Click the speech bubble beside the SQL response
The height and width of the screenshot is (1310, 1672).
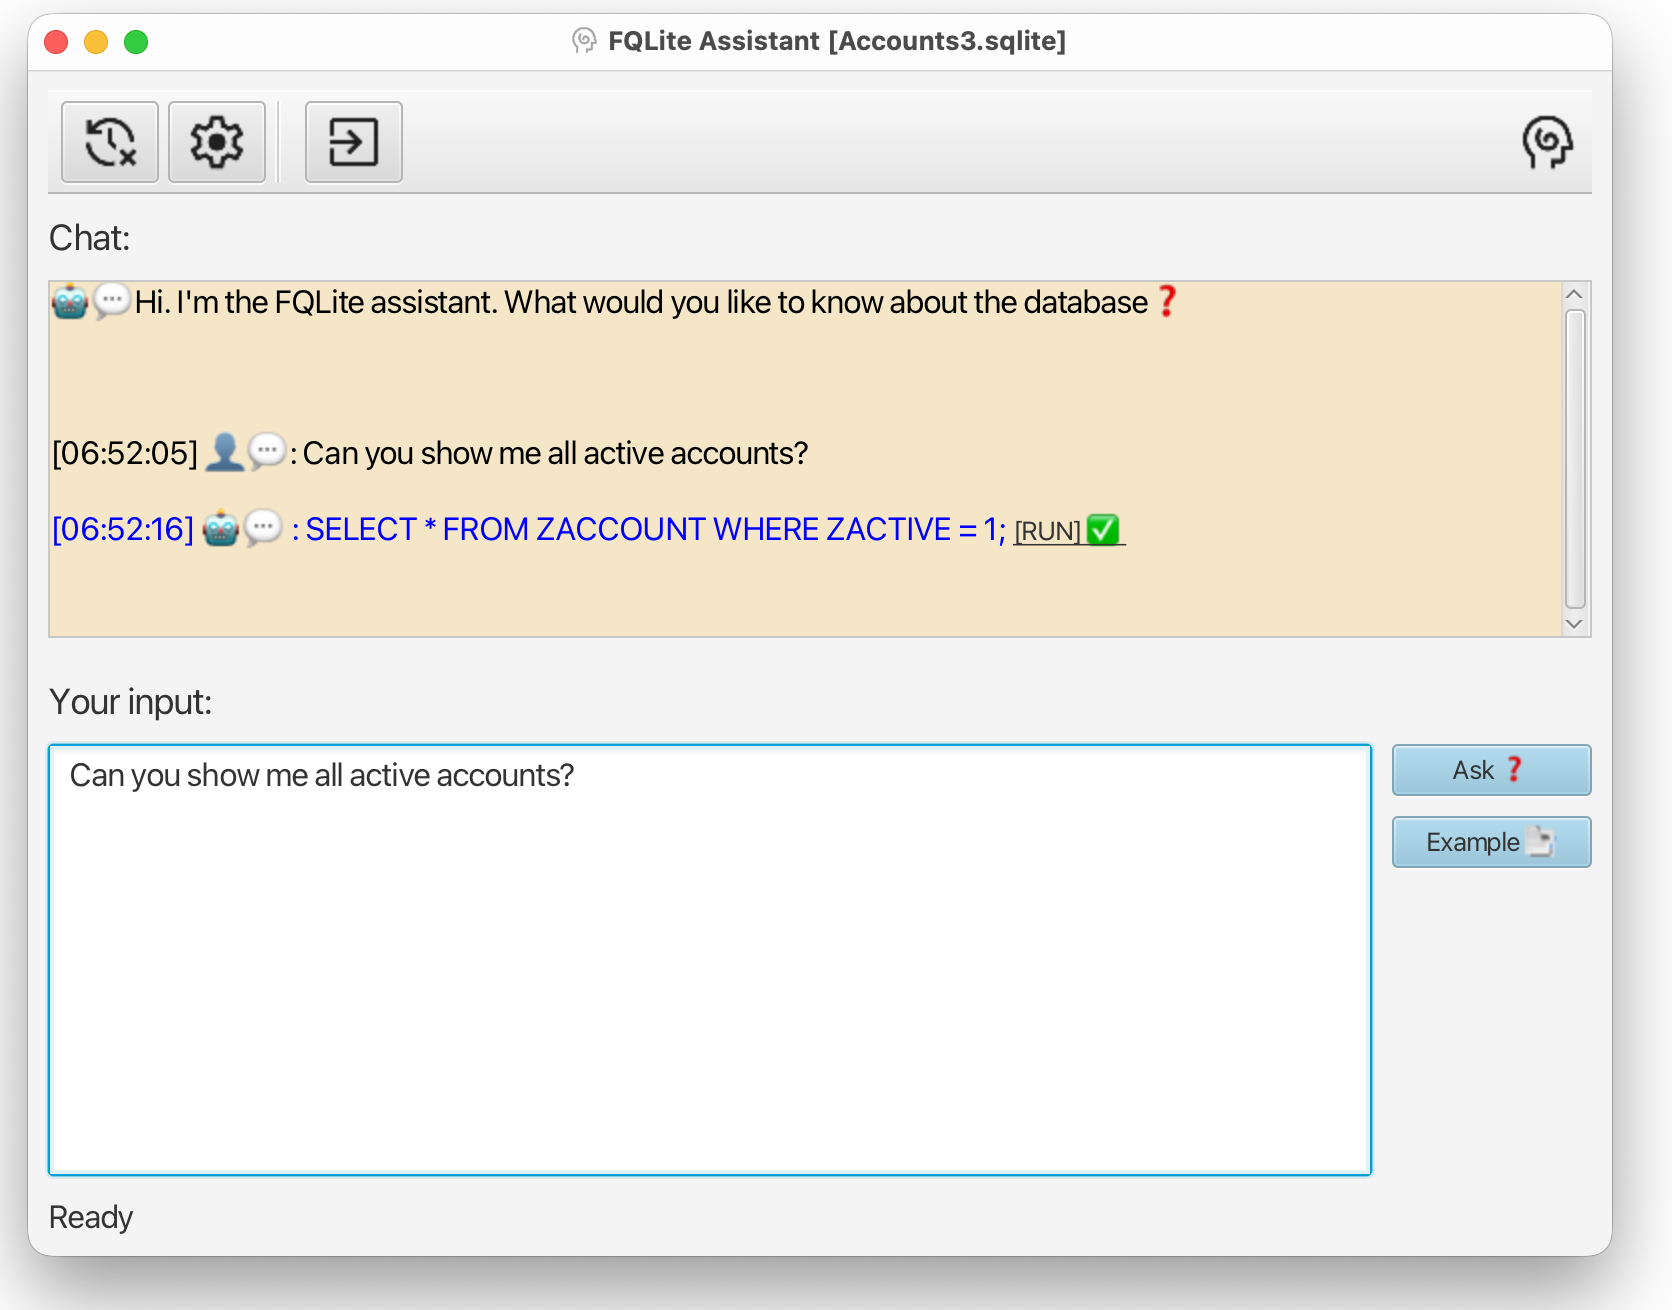click(x=262, y=529)
